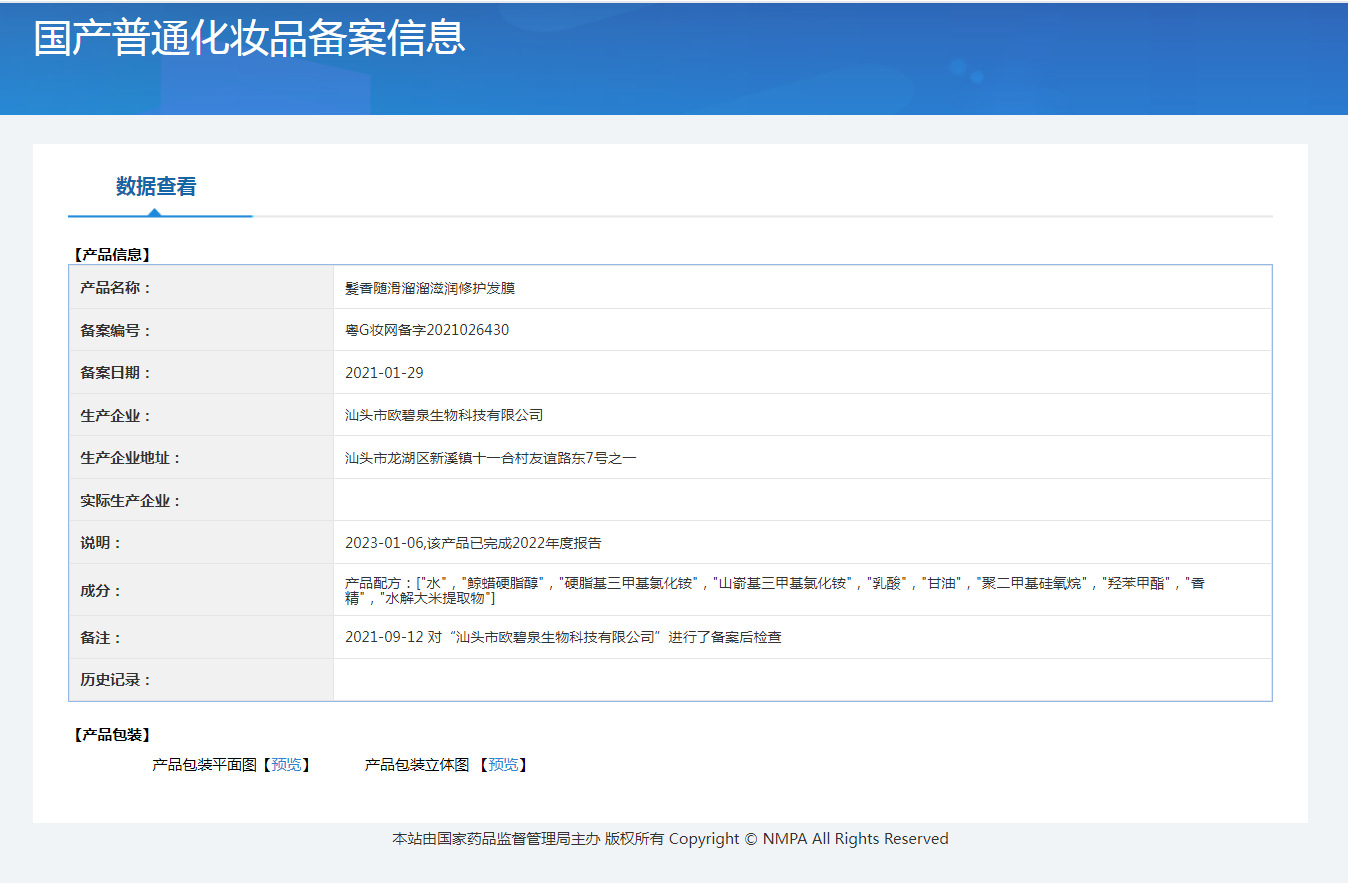The image size is (1348, 883).
Task: Click the 生产企业地址 row label
Action: coord(131,458)
